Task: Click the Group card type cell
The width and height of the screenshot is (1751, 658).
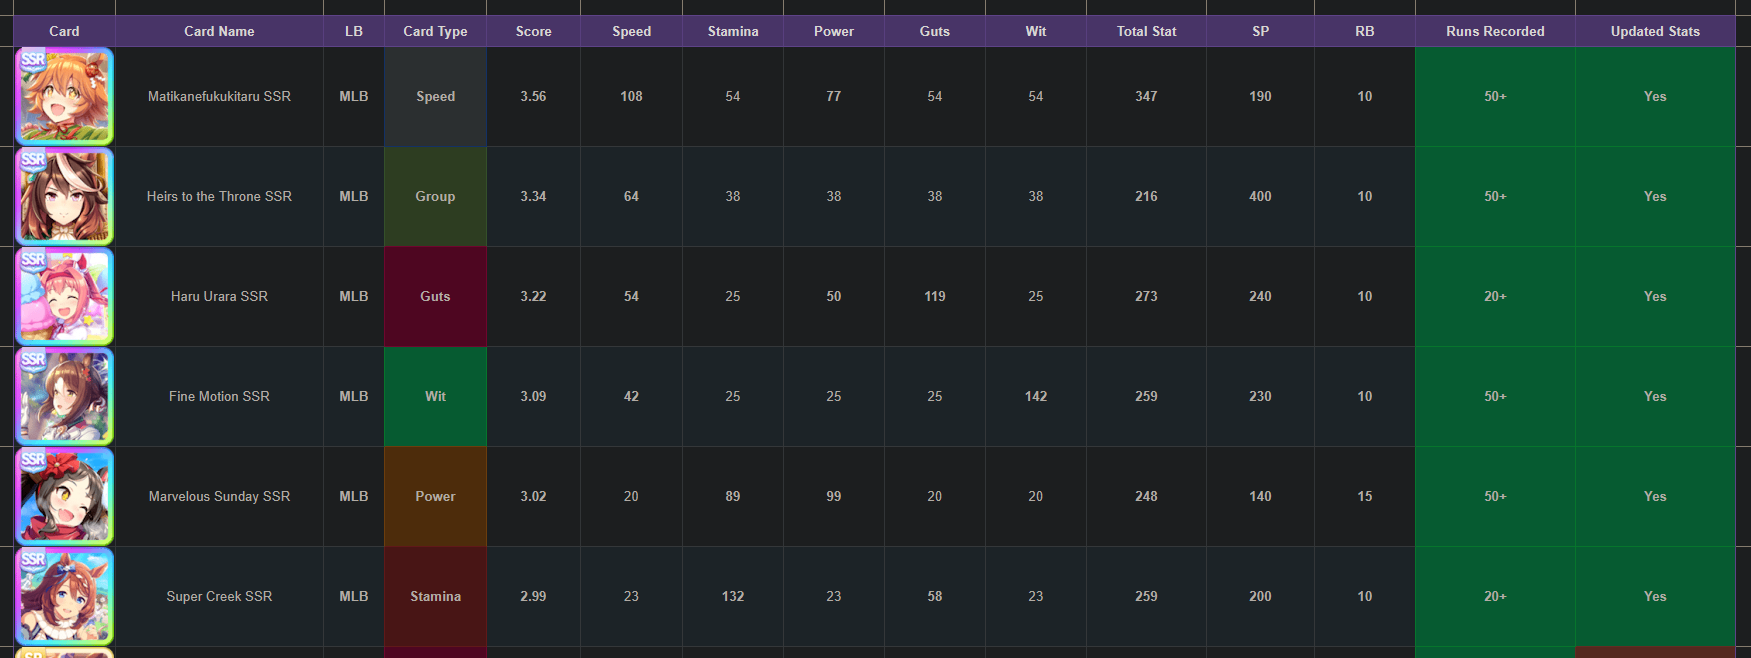Action: [x=435, y=197]
